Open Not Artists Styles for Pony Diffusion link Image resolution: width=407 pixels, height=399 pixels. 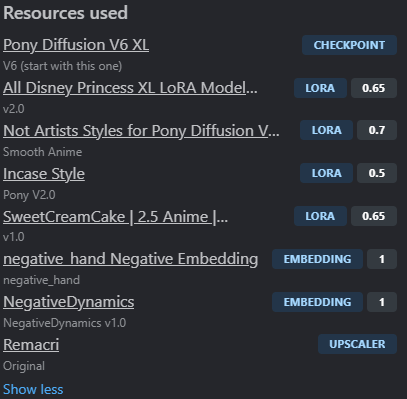[141, 130]
